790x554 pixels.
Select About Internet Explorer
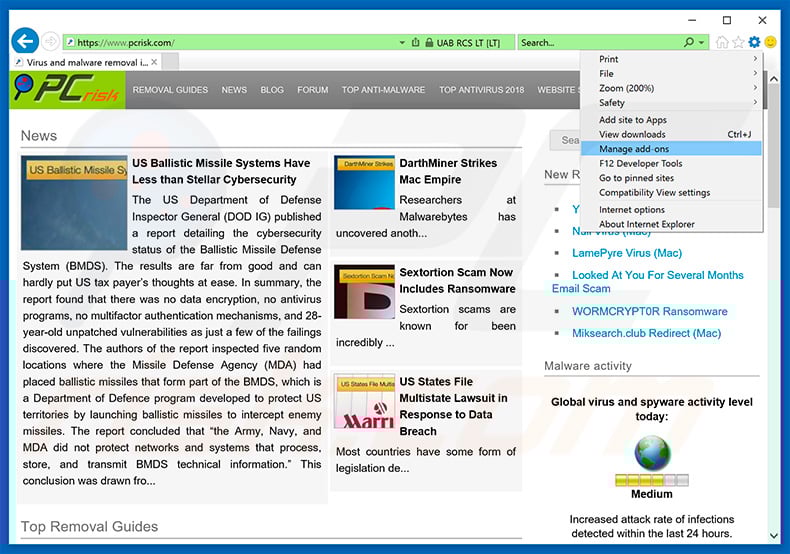(672, 225)
